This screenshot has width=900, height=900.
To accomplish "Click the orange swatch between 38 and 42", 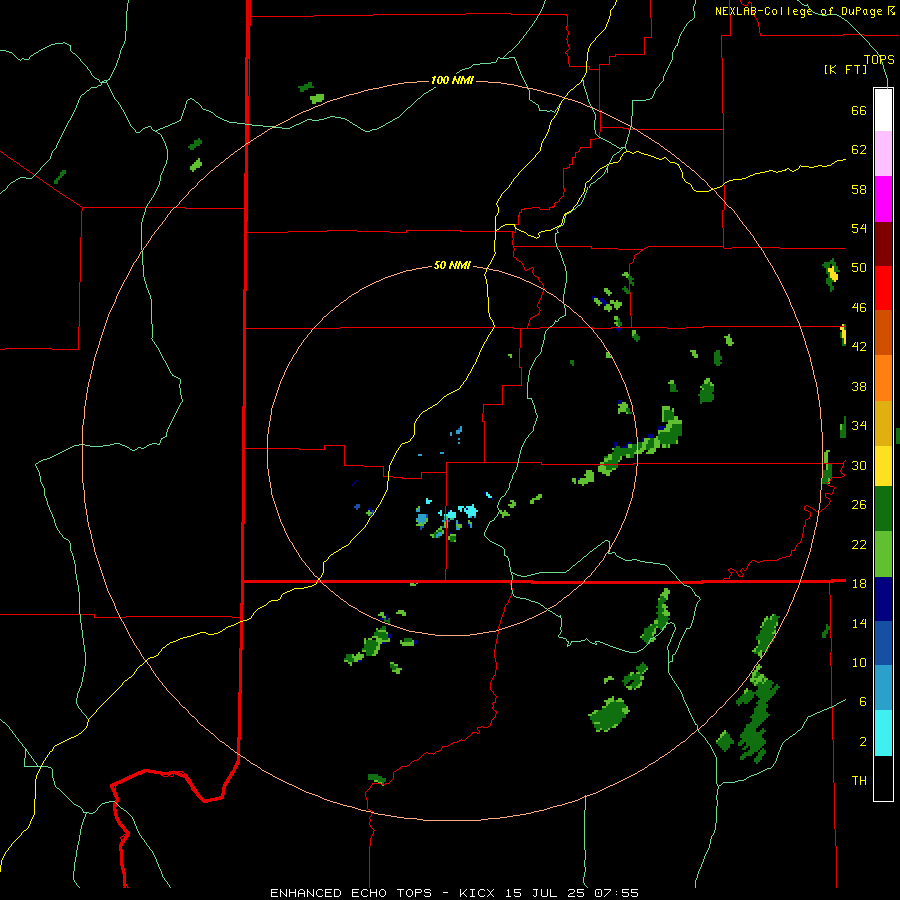I will (x=883, y=378).
